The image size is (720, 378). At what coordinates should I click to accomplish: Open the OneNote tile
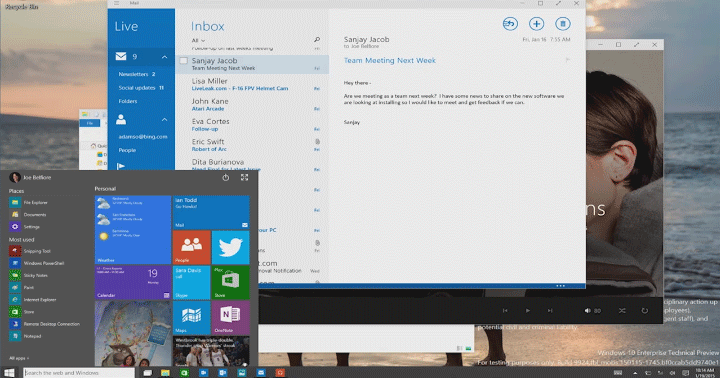click(x=231, y=317)
